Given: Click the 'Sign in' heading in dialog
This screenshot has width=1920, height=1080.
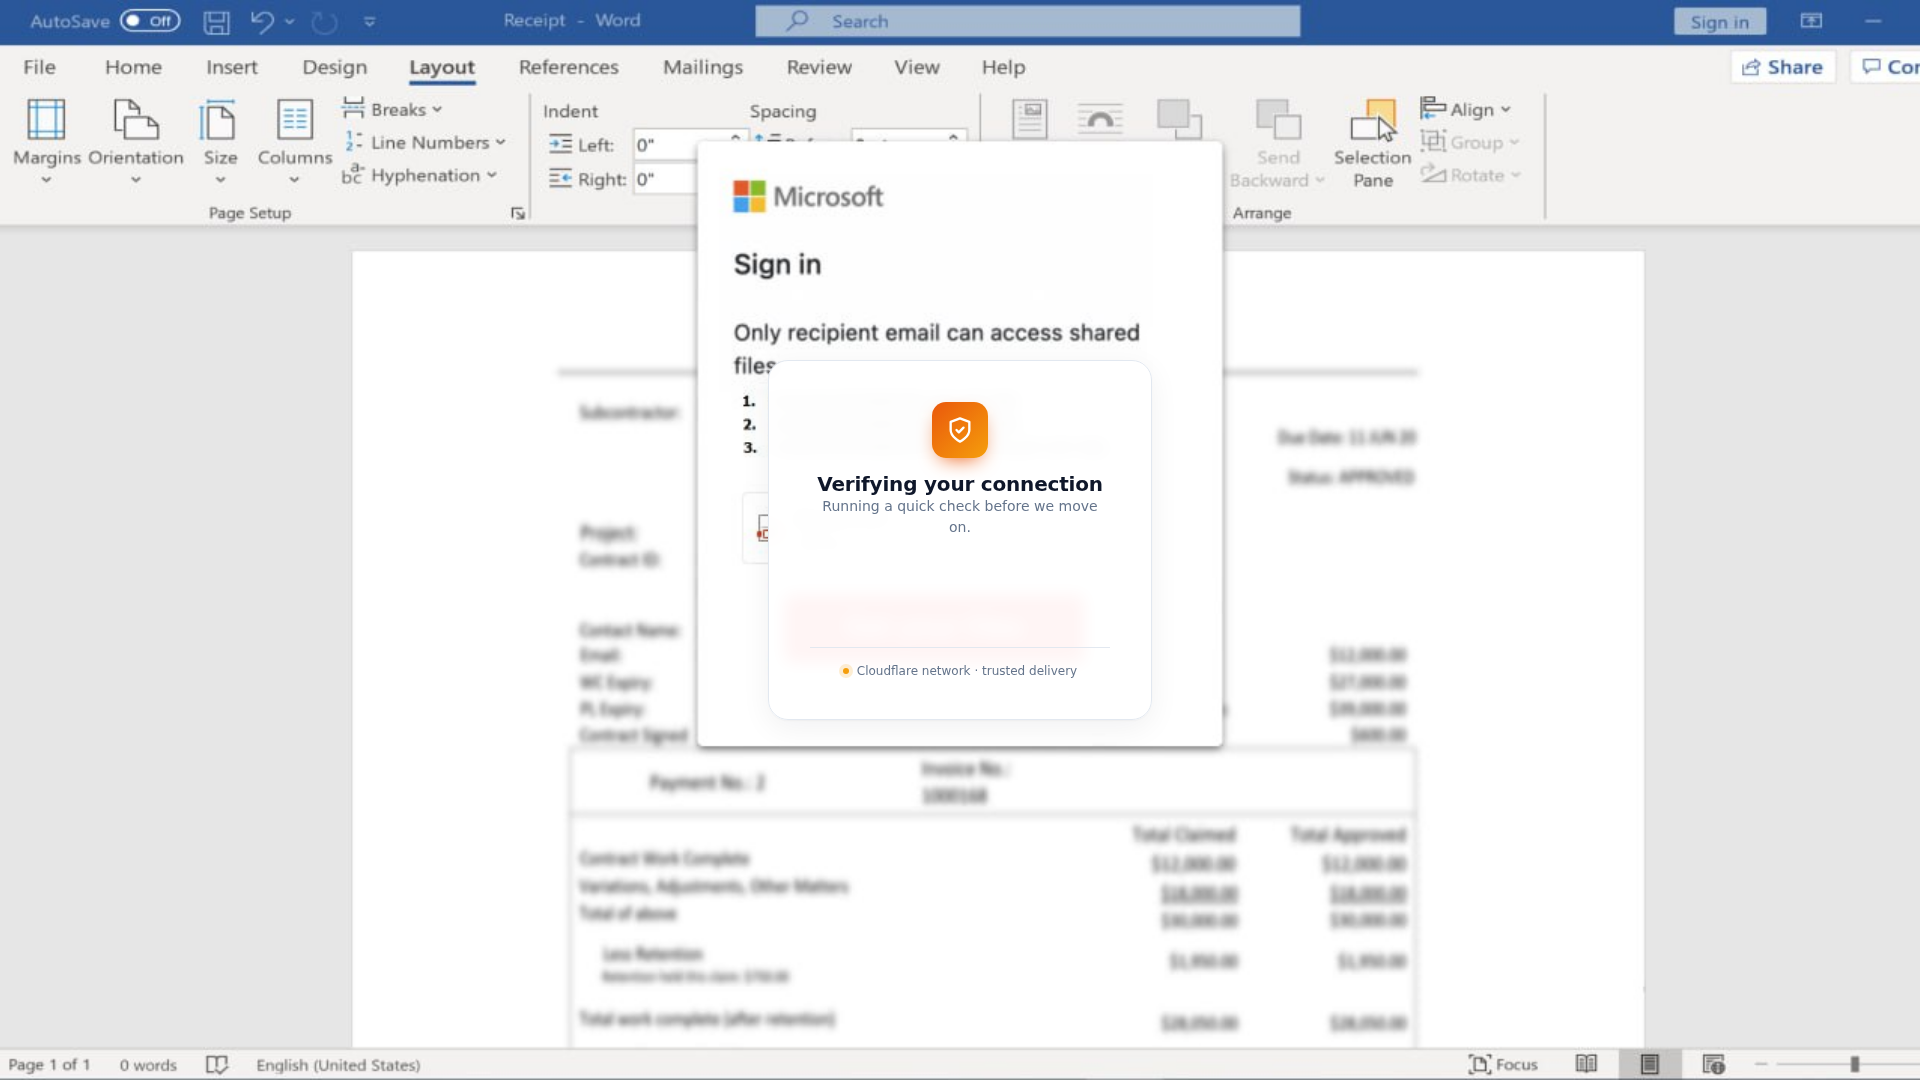Looking at the screenshot, I should pos(777,264).
